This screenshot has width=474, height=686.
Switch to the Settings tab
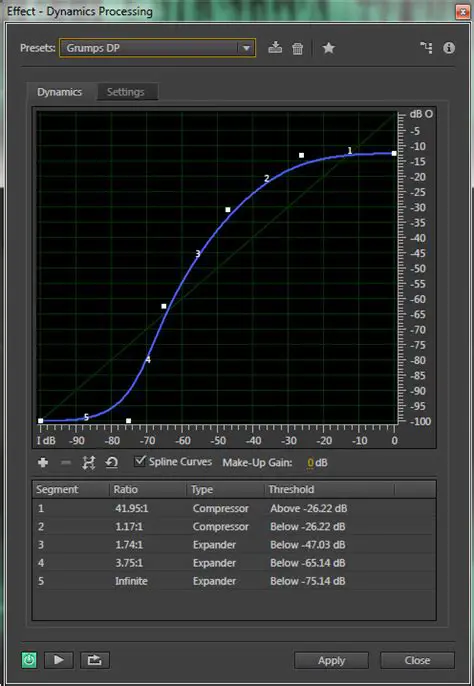(x=126, y=92)
